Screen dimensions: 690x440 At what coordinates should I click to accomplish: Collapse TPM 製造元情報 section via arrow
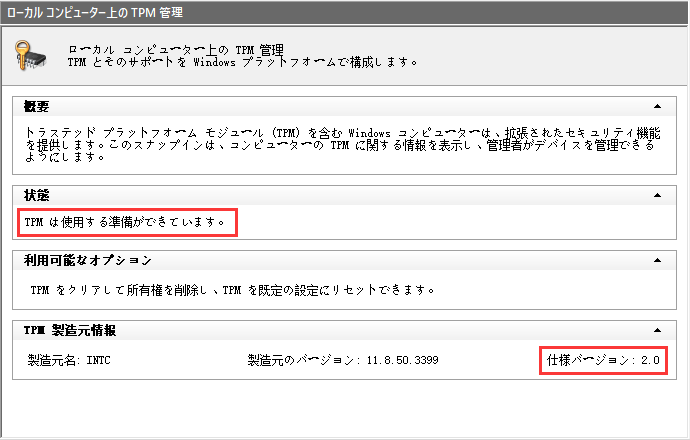(656, 329)
